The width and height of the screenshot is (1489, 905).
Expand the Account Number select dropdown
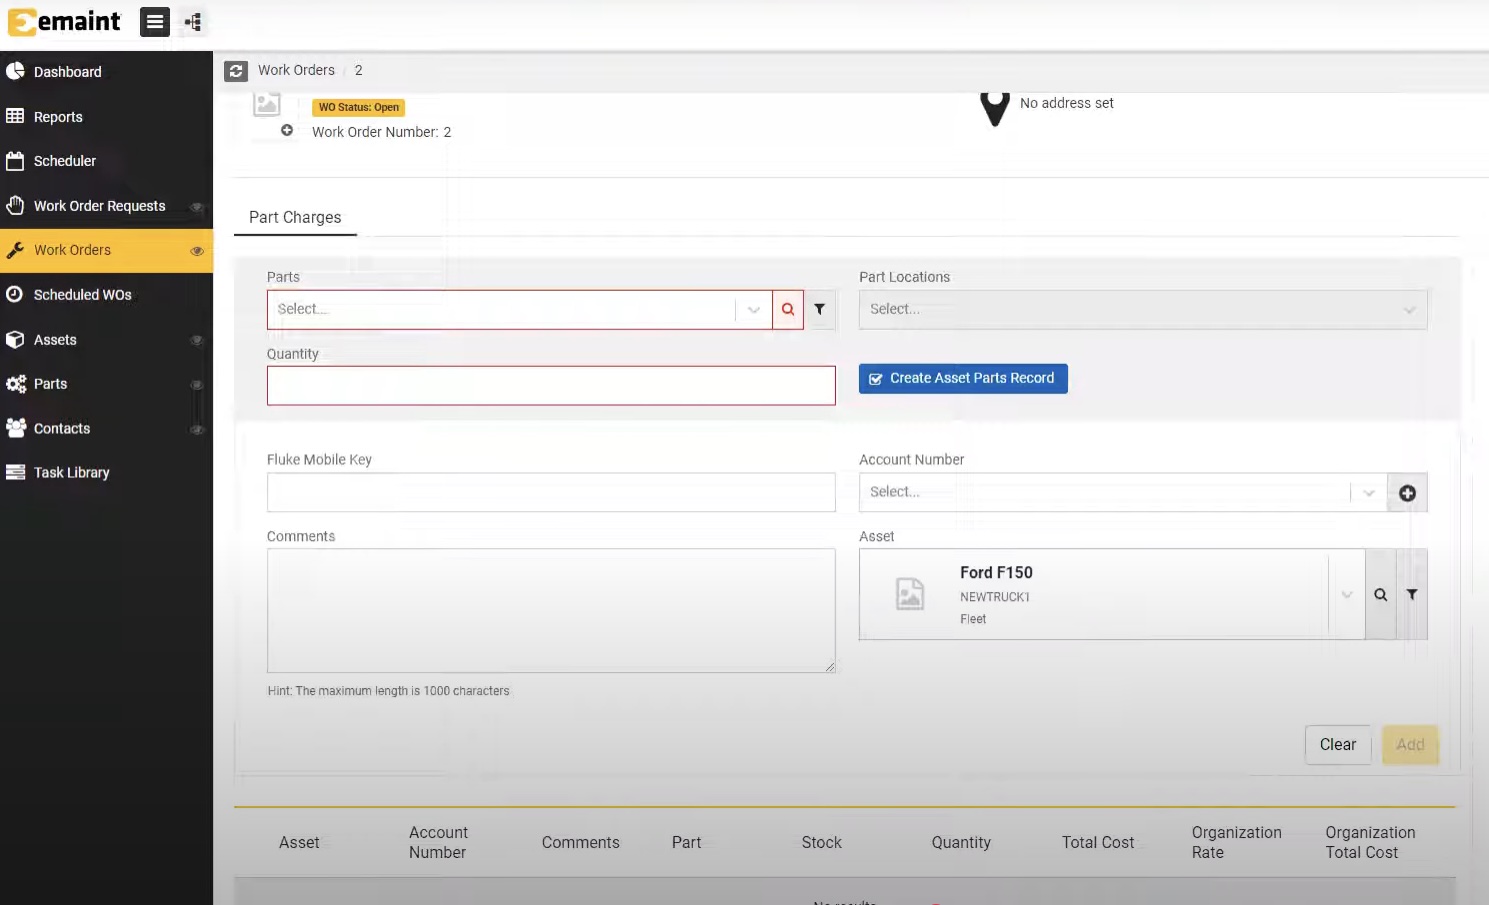tap(1368, 492)
